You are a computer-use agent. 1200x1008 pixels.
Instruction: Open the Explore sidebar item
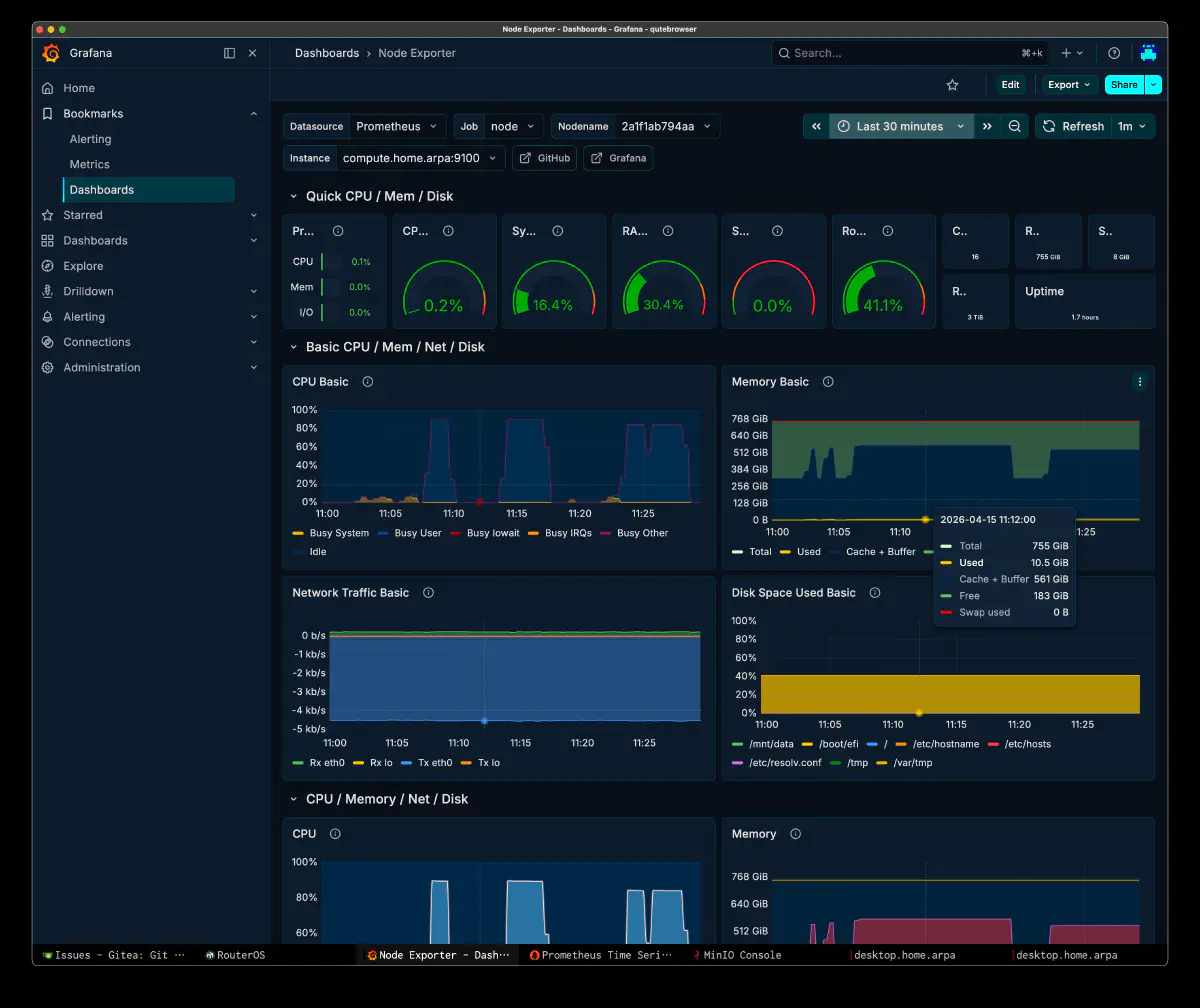click(83, 266)
